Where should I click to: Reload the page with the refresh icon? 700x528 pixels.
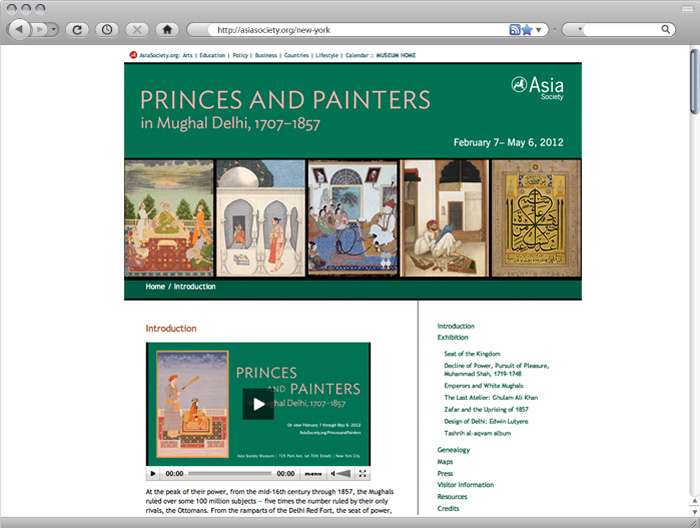(77, 30)
